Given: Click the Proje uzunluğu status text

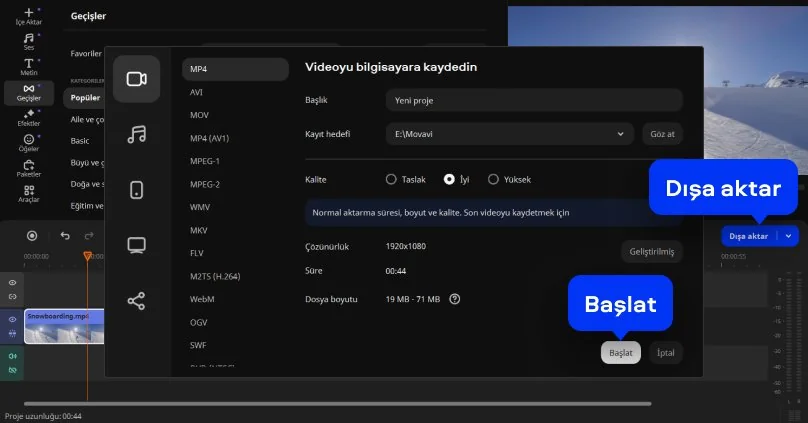Looking at the screenshot, I should coord(43,416).
